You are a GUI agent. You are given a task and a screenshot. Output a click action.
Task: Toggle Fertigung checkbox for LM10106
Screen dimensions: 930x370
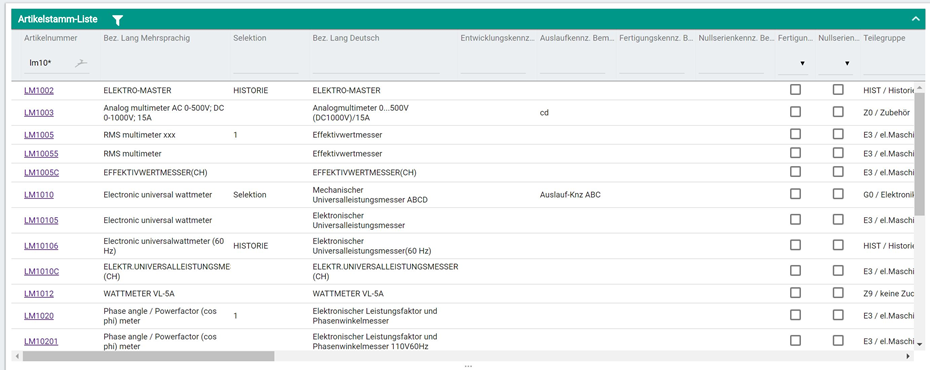(x=795, y=244)
